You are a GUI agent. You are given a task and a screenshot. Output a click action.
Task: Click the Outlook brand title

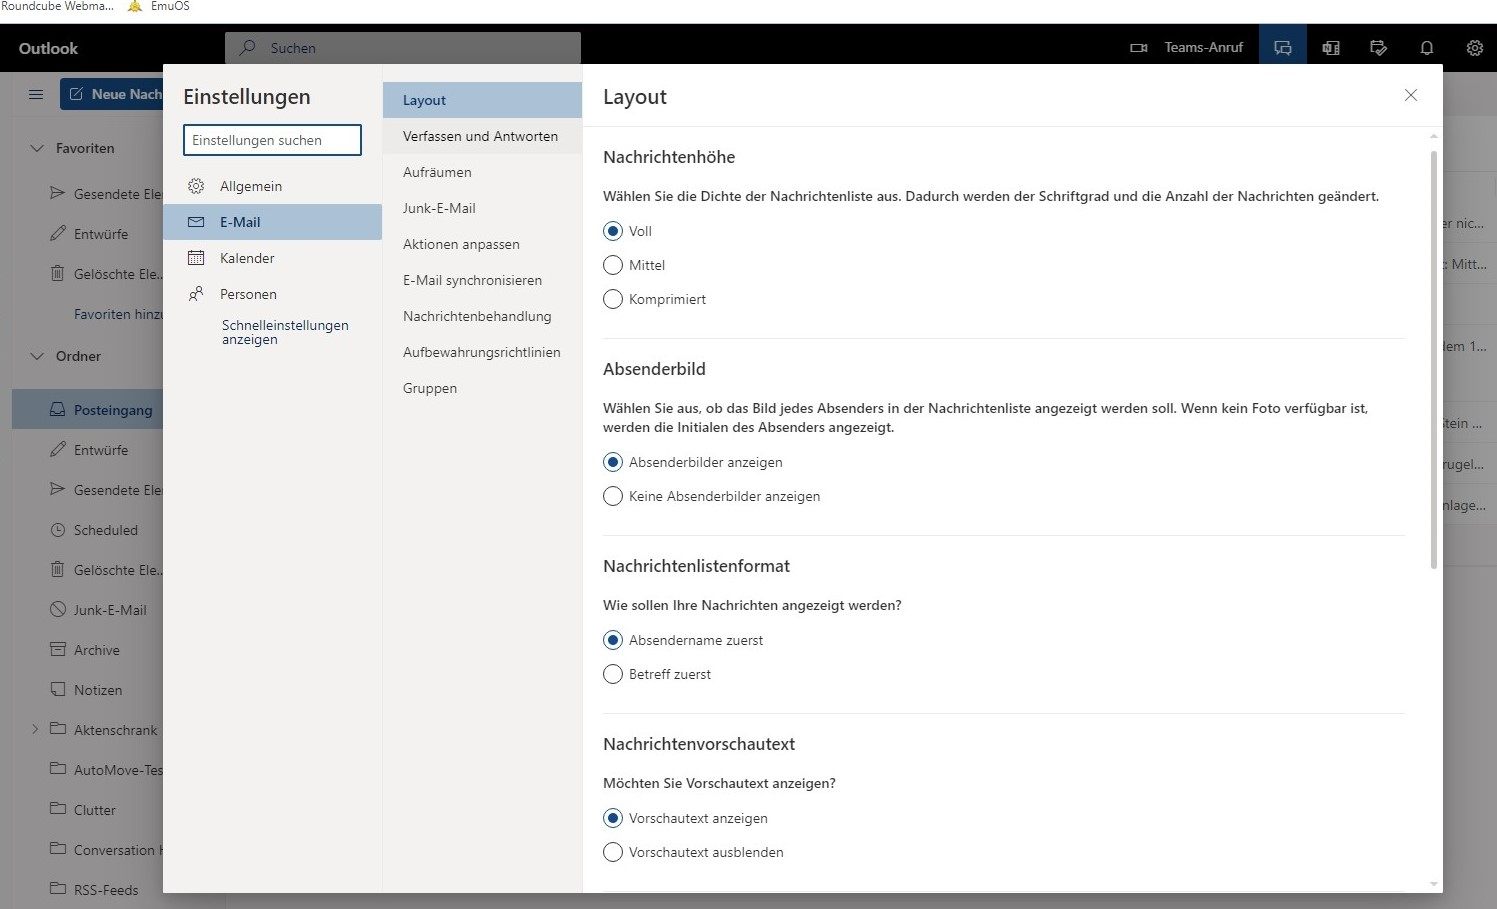(x=48, y=48)
